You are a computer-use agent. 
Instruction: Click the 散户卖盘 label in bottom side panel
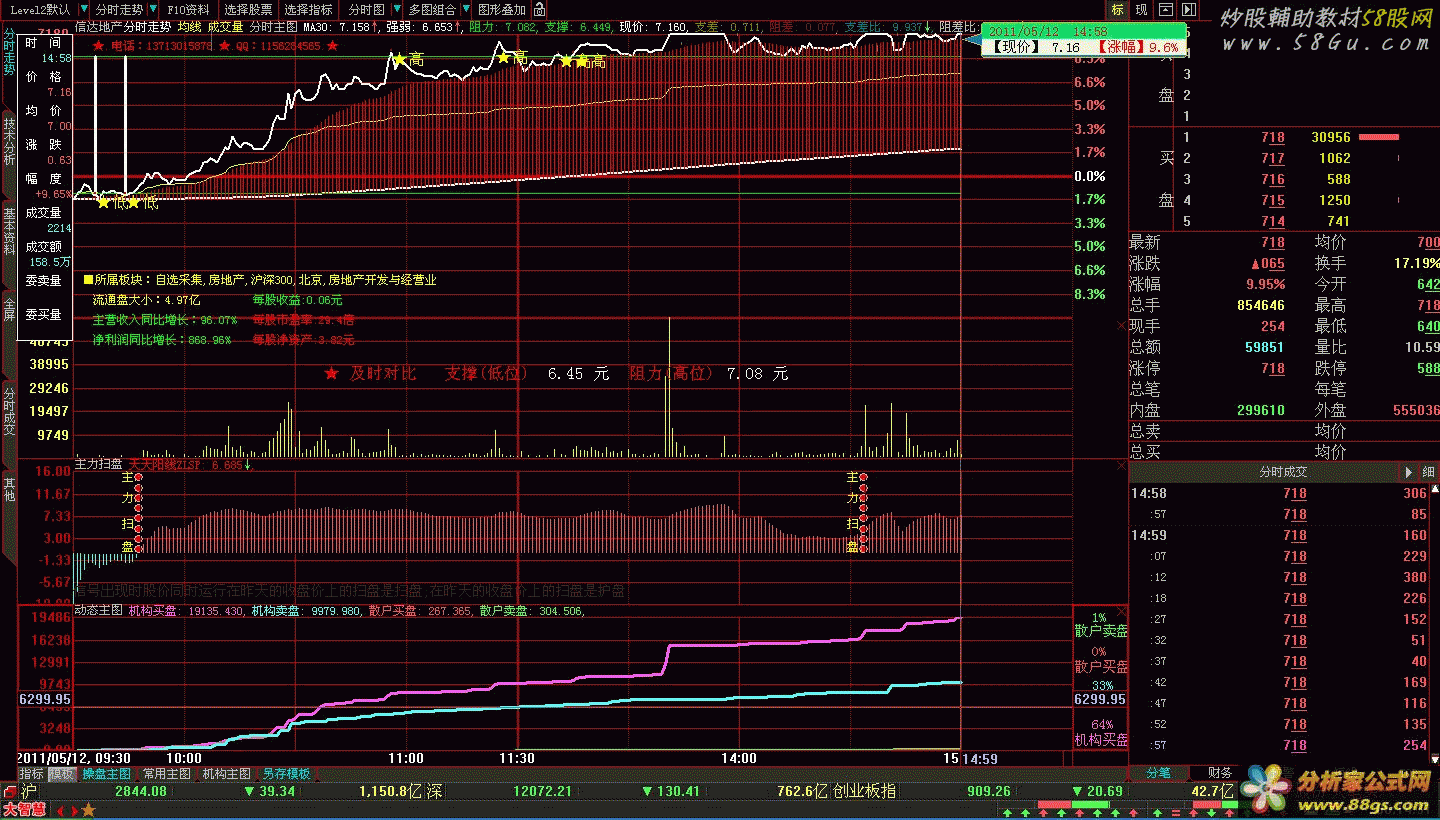pyautogui.click(x=1100, y=631)
